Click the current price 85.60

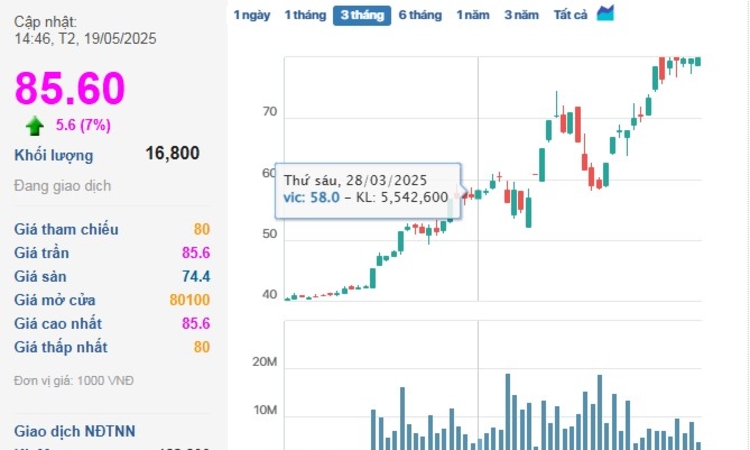[x=69, y=89]
